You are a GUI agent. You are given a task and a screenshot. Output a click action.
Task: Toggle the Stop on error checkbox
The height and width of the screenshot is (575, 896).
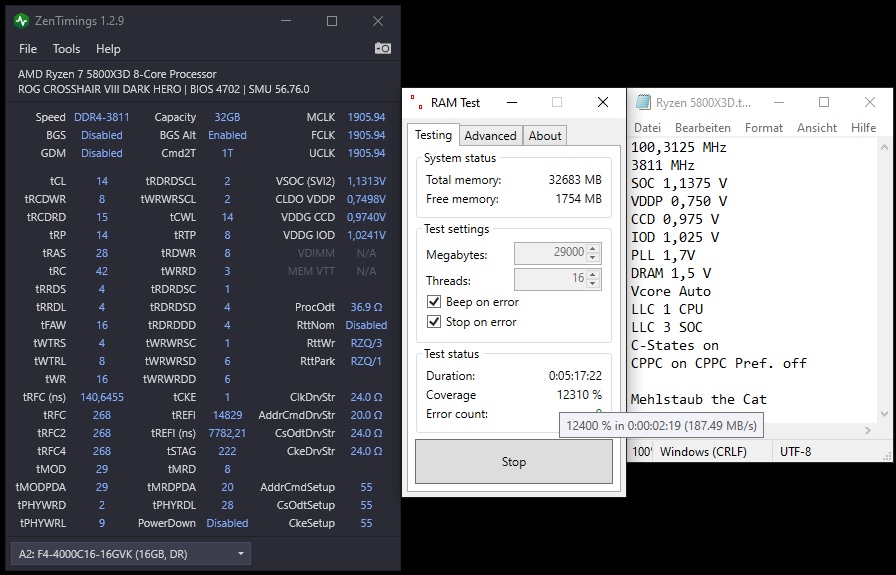pos(434,322)
